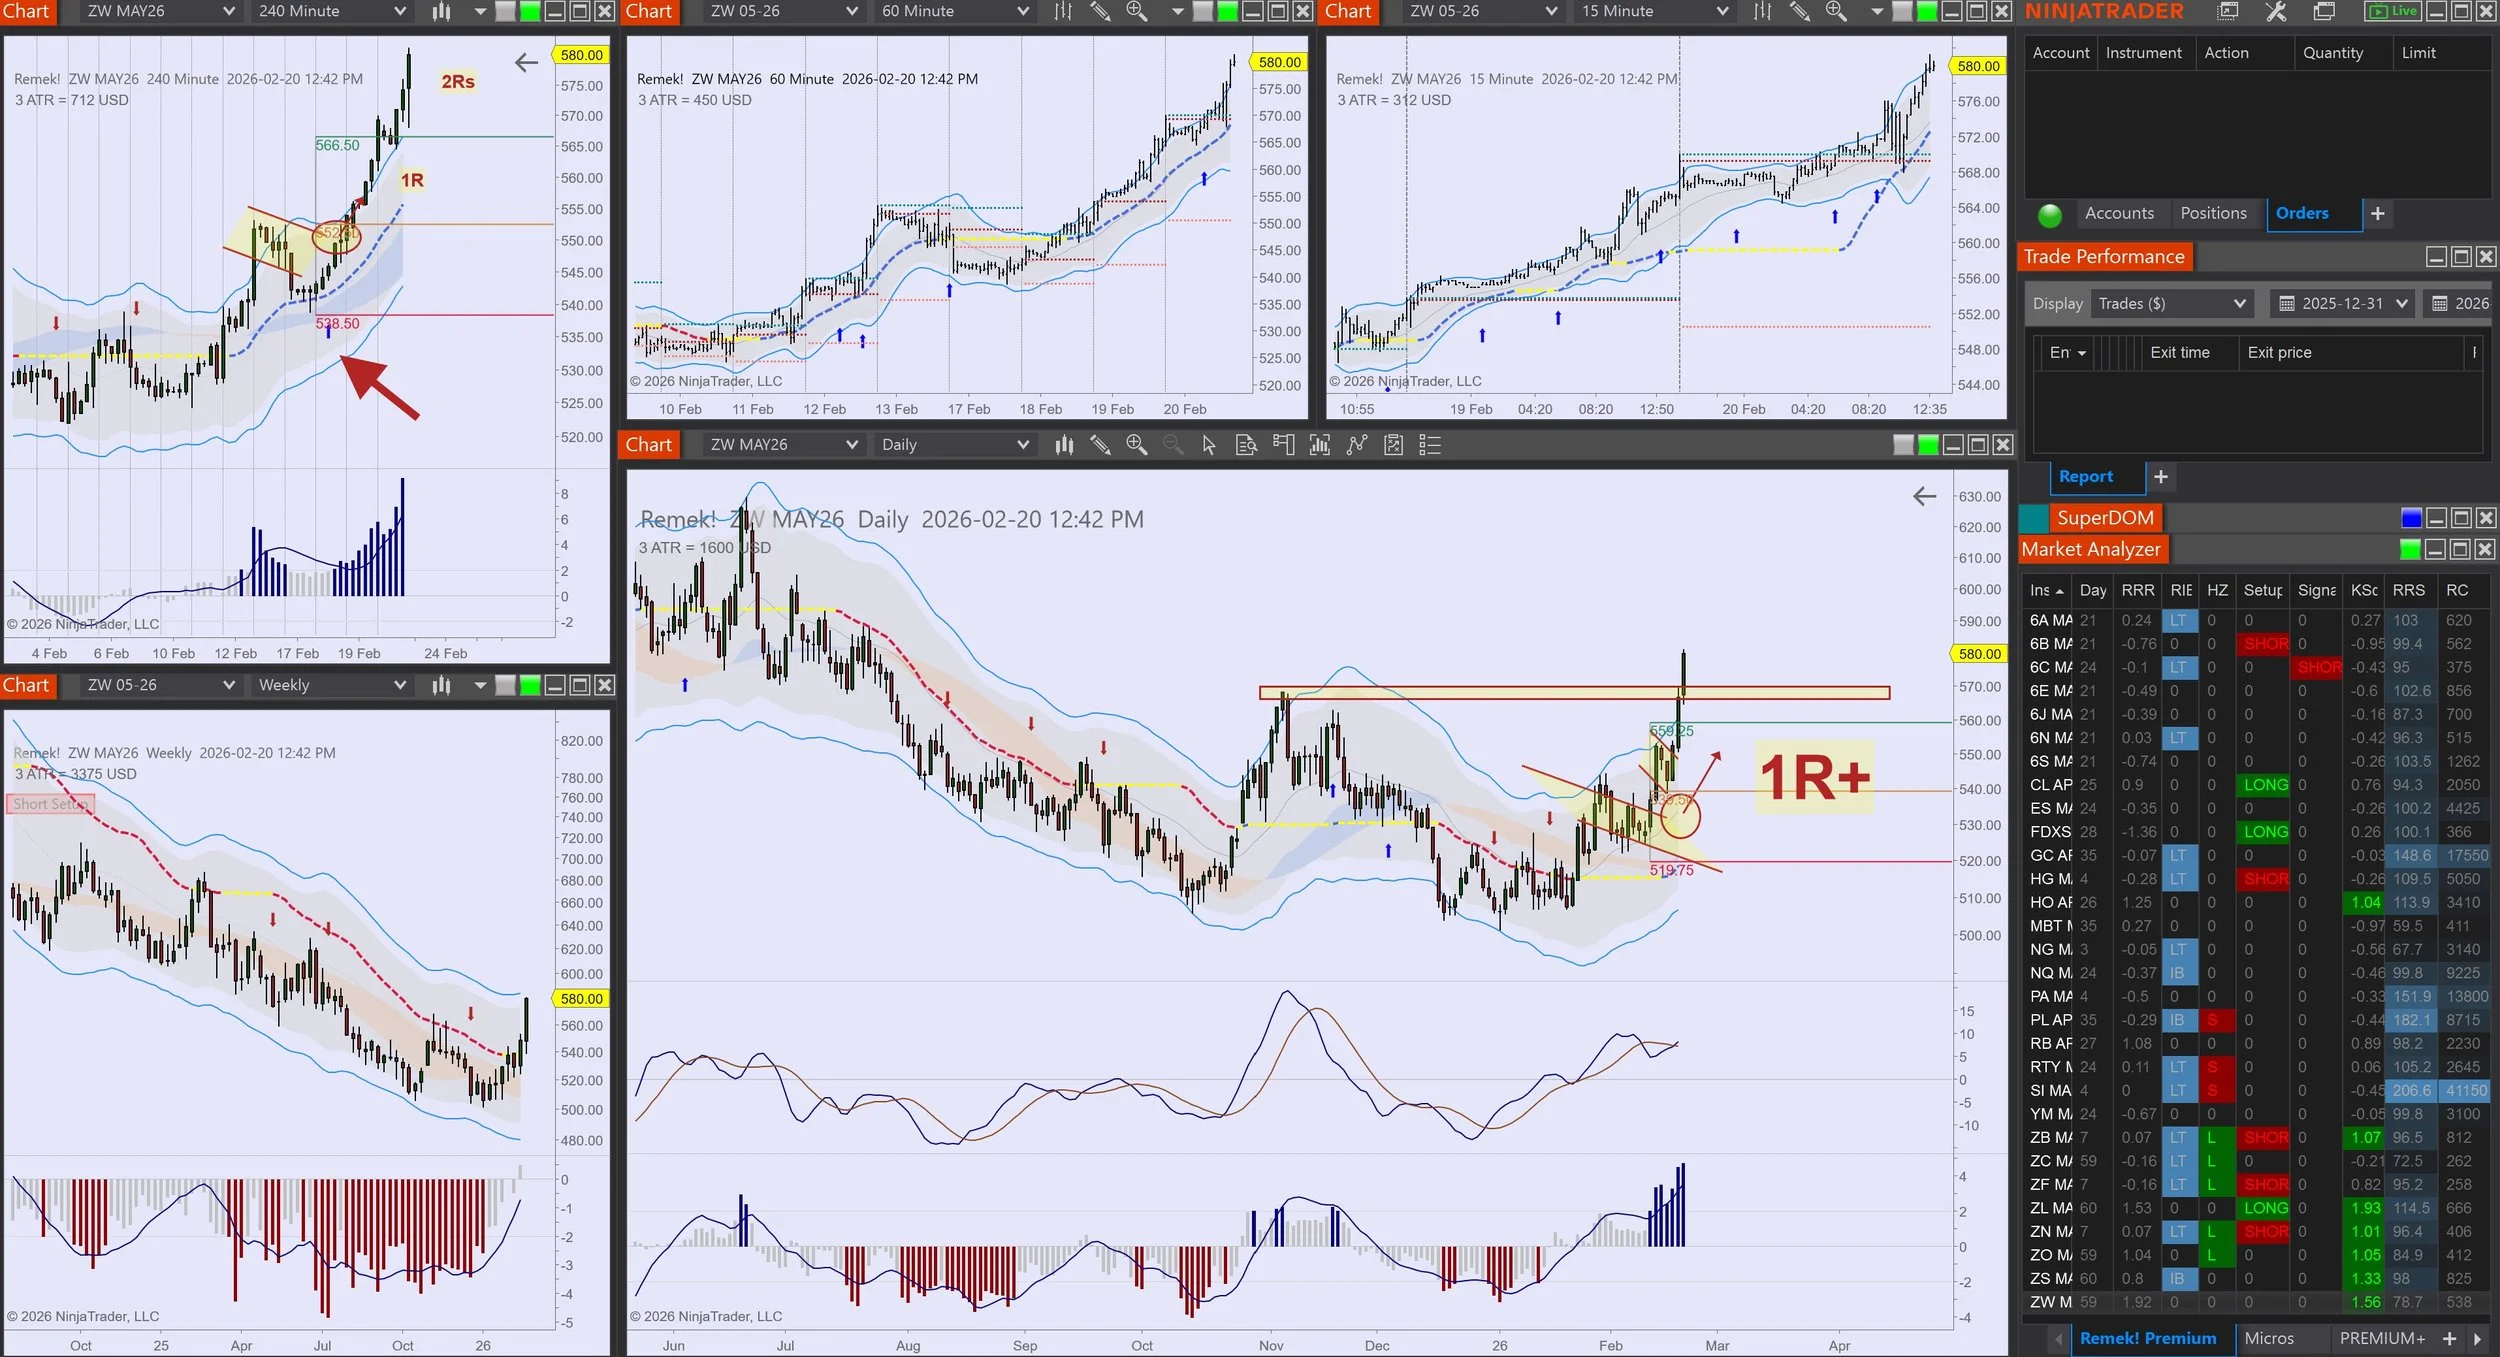
Task: Click the Report tab plus button
Action: tap(2161, 477)
